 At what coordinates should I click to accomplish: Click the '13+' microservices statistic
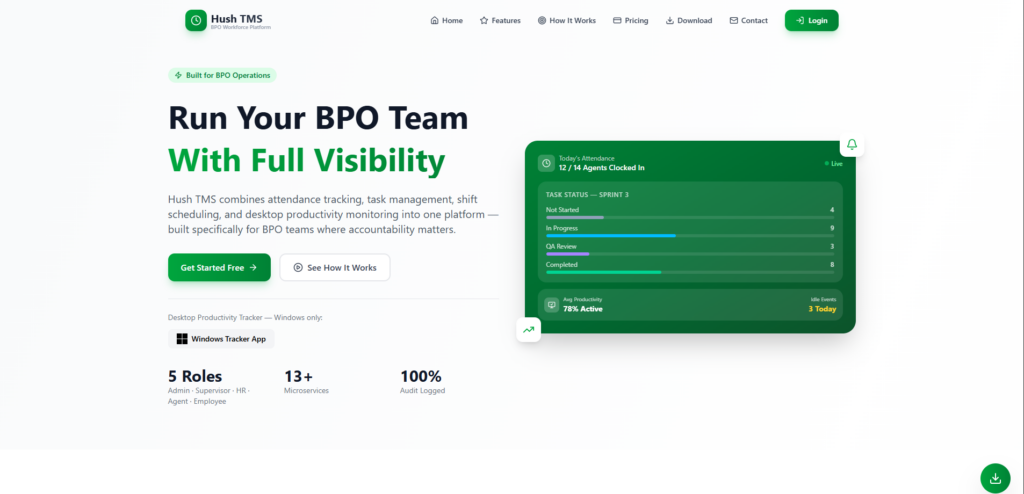pyautogui.click(x=299, y=376)
